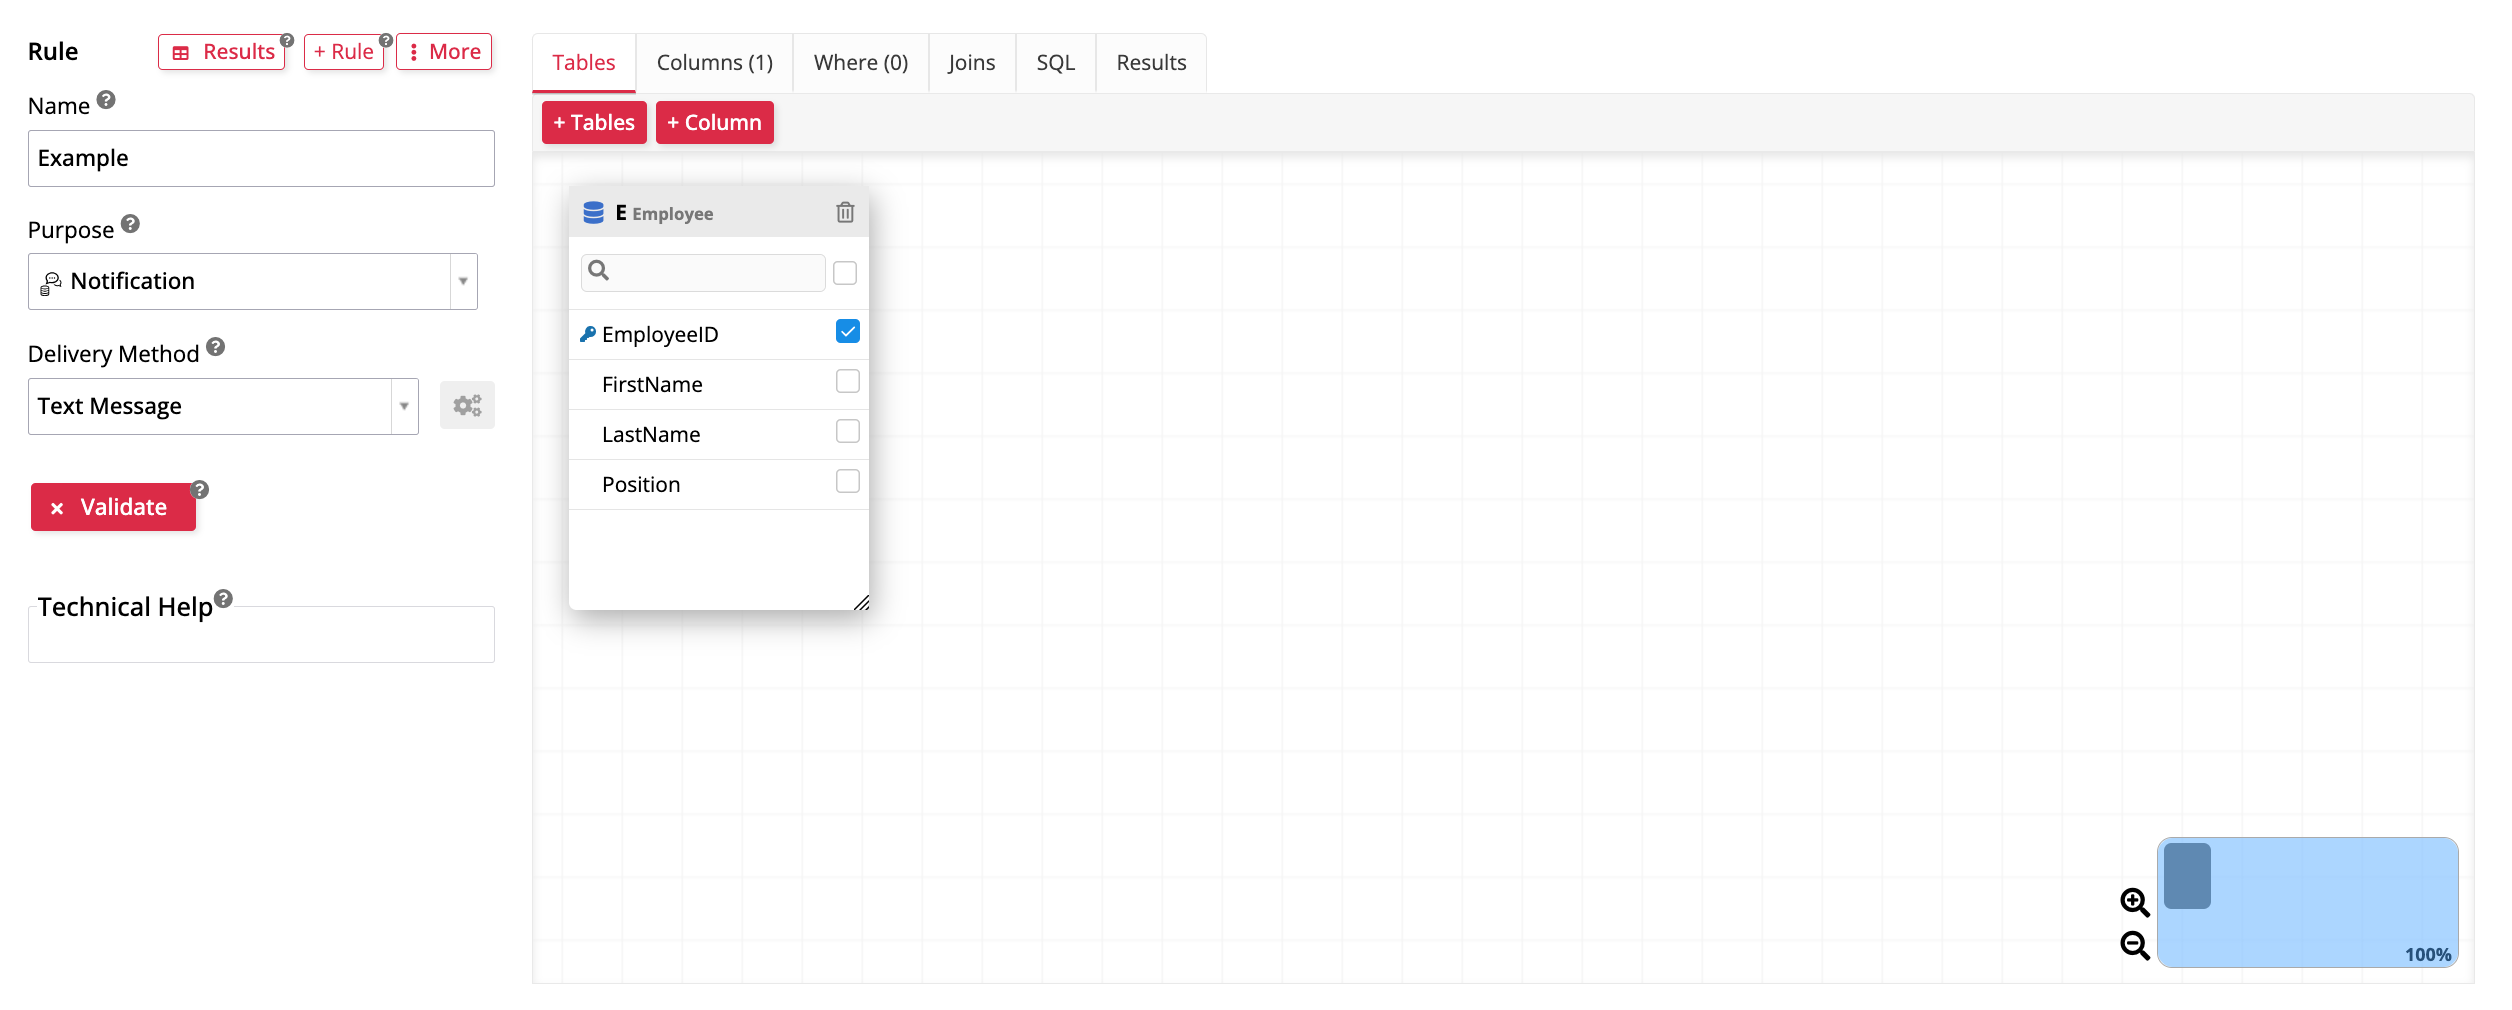The height and width of the screenshot is (1010, 2512).
Task: Click the minimap viewport navigator rectangle
Action: tap(2187, 876)
